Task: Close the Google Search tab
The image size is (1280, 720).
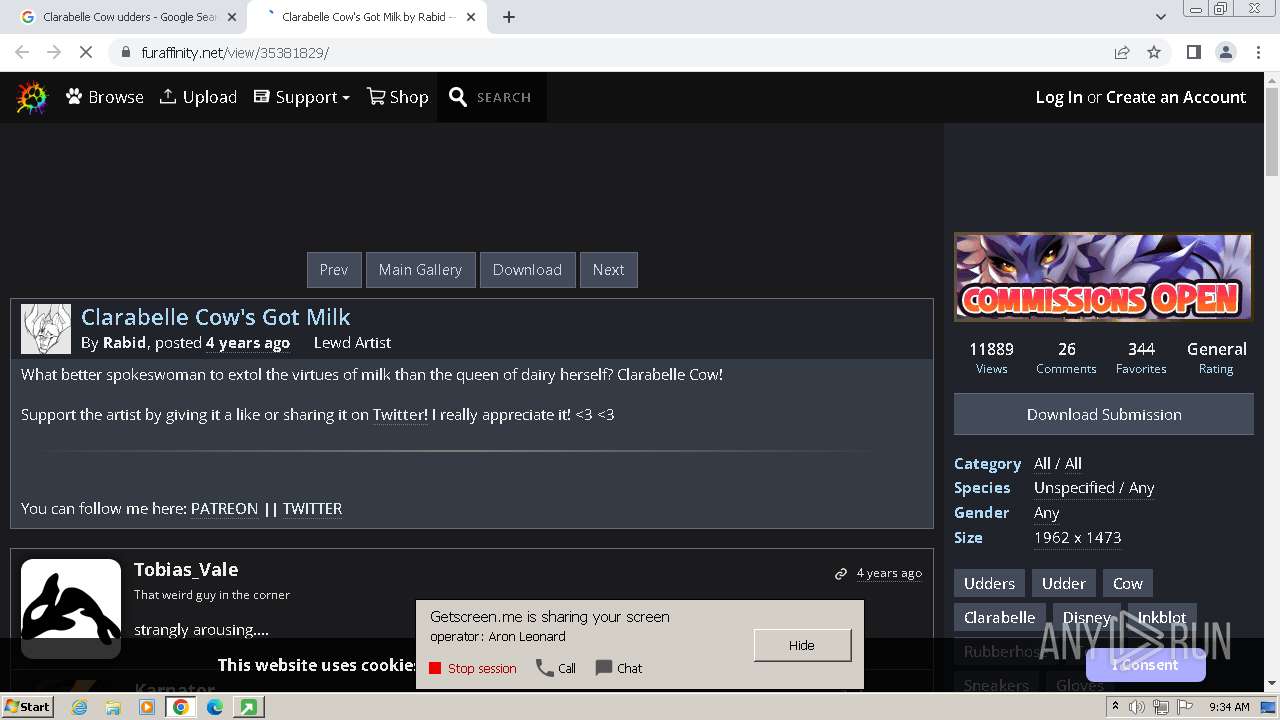Action: pyautogui.click(x=231, y=17)
